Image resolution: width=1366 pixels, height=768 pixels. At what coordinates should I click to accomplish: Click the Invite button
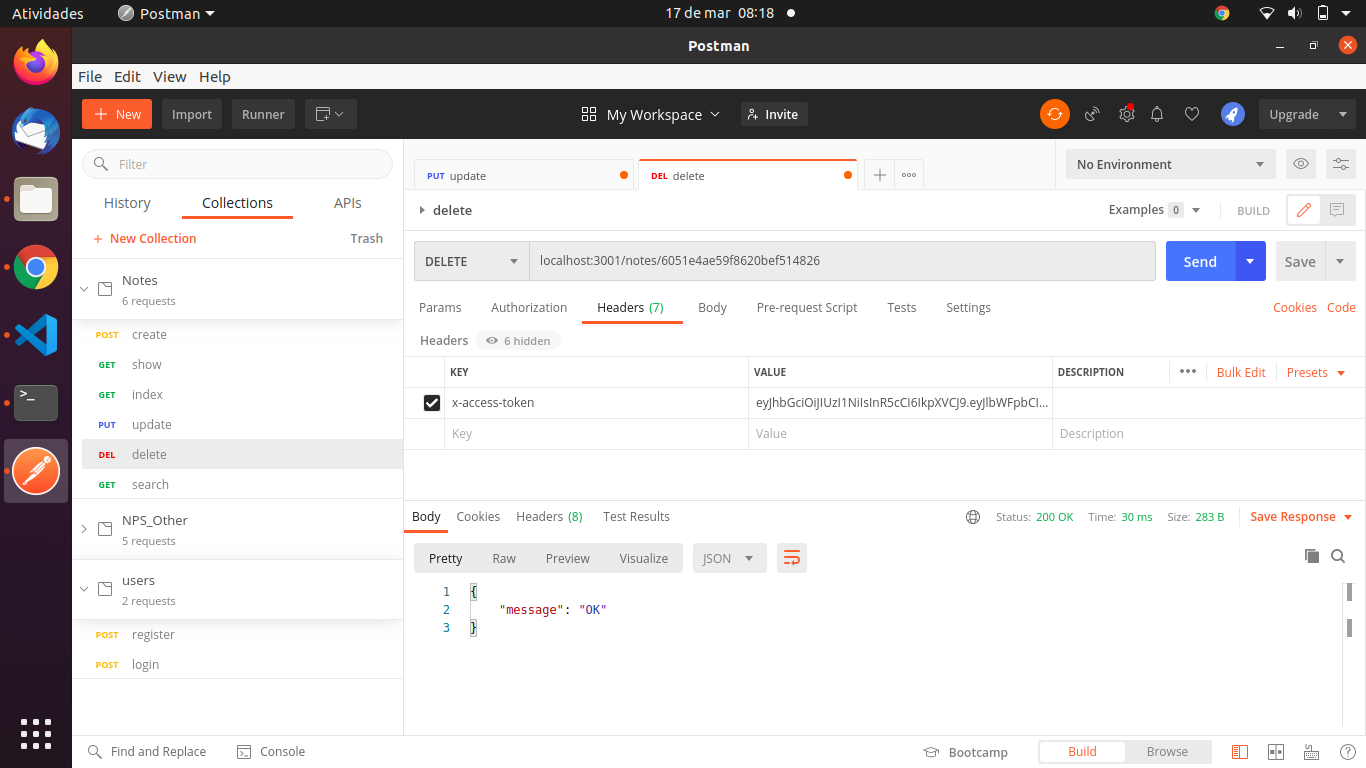pyautogui.click(x=774, y=114)
